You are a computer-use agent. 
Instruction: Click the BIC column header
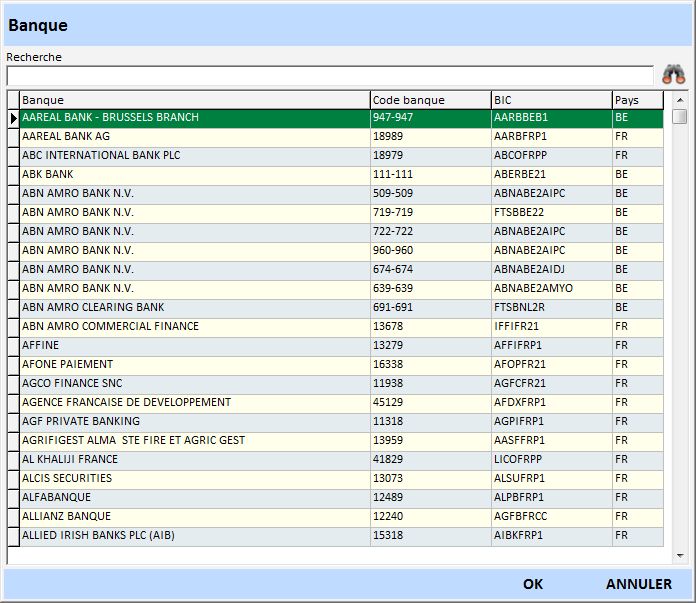point(550,100)
